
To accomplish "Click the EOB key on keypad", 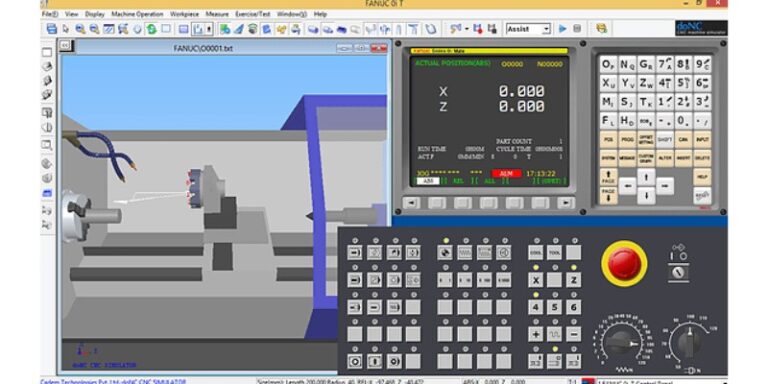I will [646, 120].
